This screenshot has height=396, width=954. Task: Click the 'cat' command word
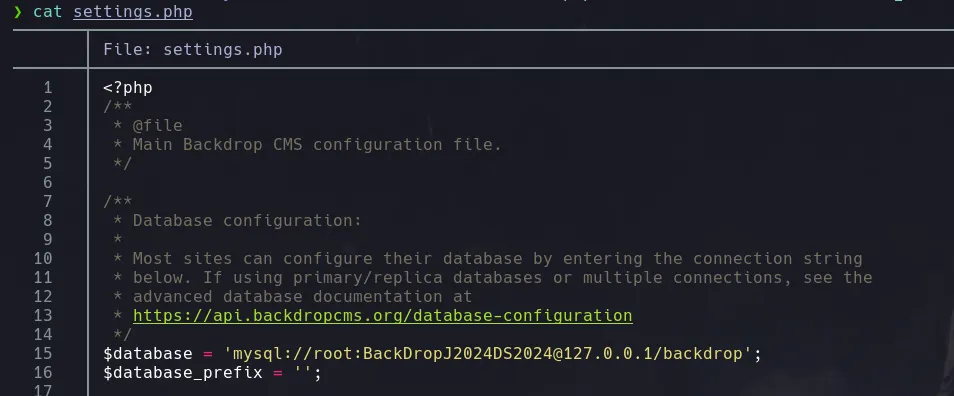click(47, 12)
